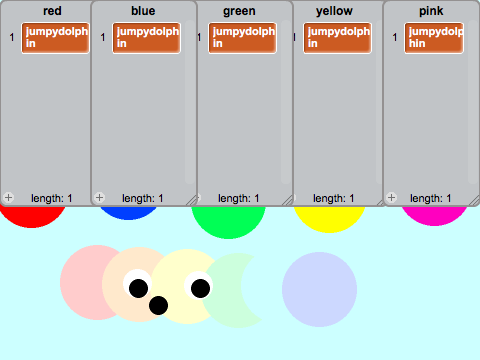The image size is (480, 360).
Task: Click the black nose dot
Action: (x=159, y=305)
